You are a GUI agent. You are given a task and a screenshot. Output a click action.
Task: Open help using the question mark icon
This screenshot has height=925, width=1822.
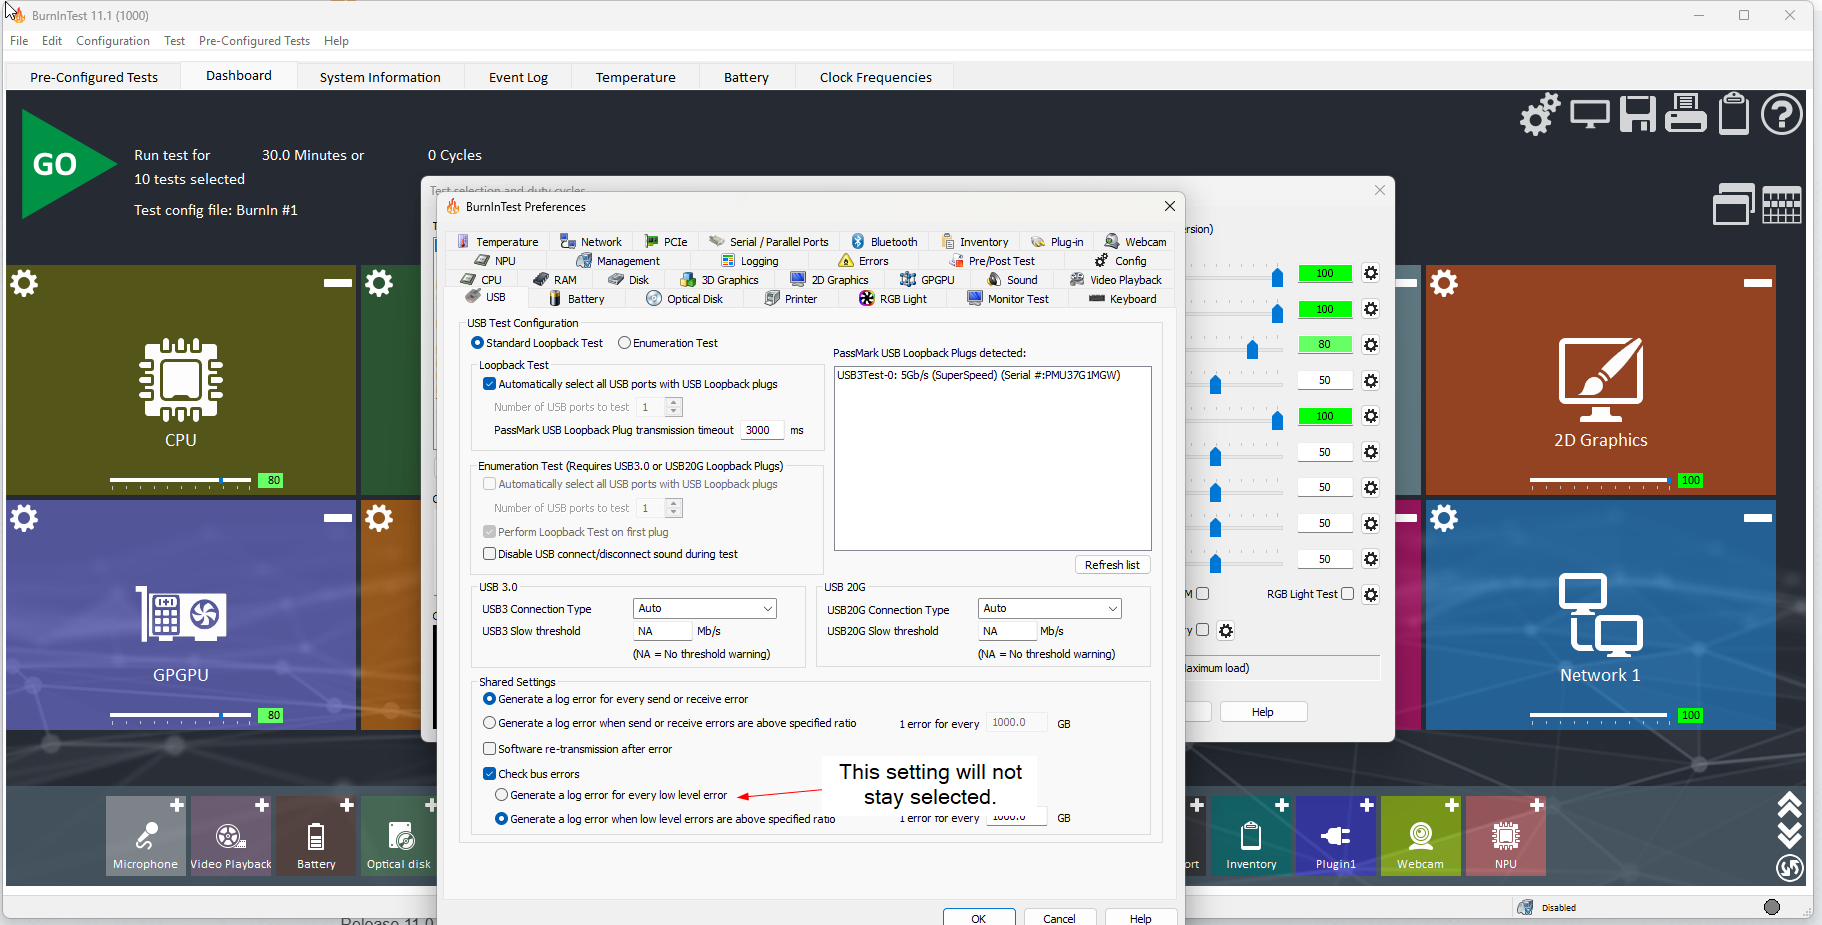pyautogui.click(x=1782, y=114)
